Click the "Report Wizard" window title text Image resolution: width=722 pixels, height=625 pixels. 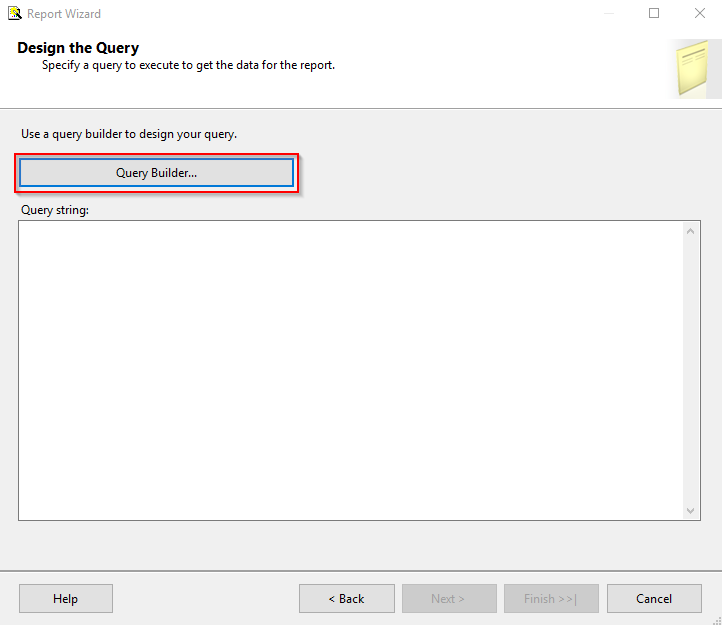click(64, 14)
